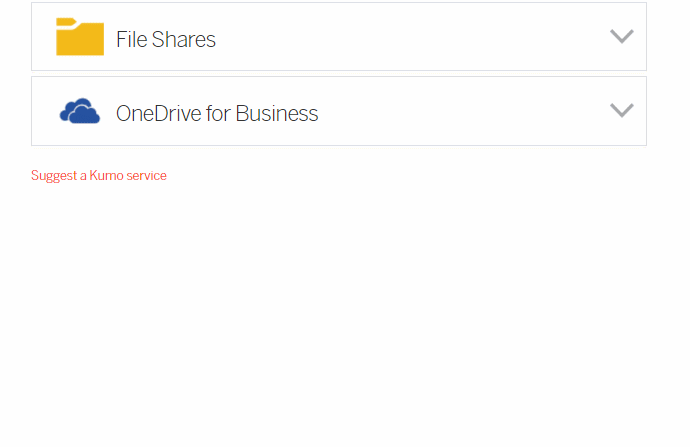The height and width of the screenshot is (447, 690).
Task: Click the down arrow in File Shares row
Action: click(x=622, y=37)
